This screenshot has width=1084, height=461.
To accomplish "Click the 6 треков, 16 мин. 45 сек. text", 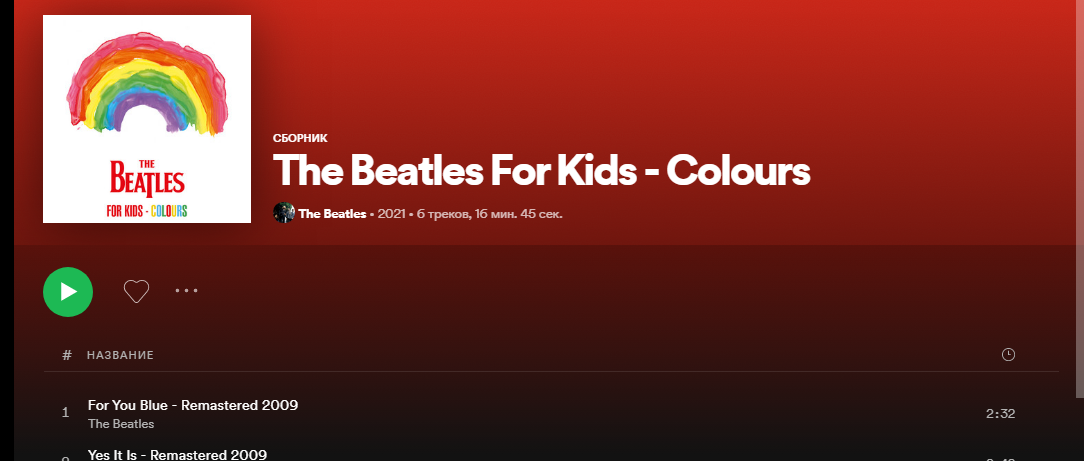I will [x=489, y=214].
